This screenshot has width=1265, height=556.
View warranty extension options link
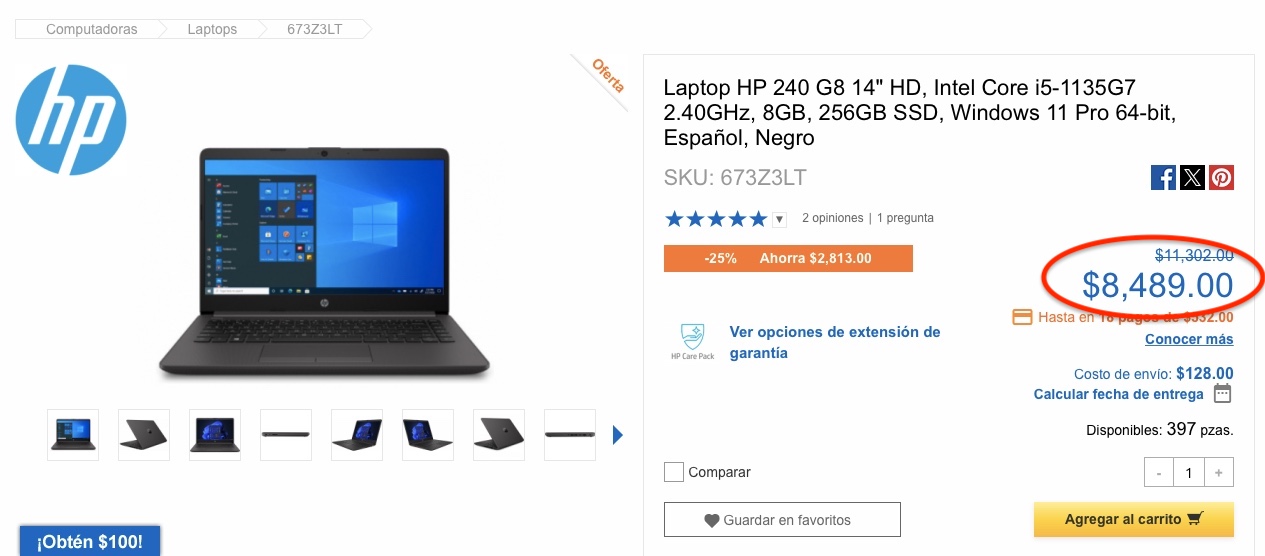point(835,342)
